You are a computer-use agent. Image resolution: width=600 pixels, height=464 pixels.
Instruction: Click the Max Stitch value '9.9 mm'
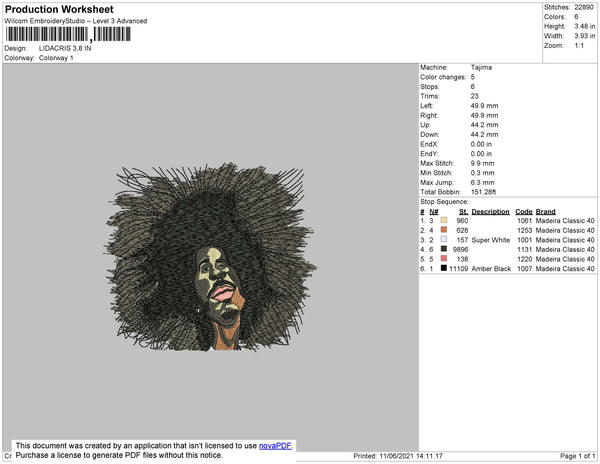pyautogui.click(x=483, y=163)
